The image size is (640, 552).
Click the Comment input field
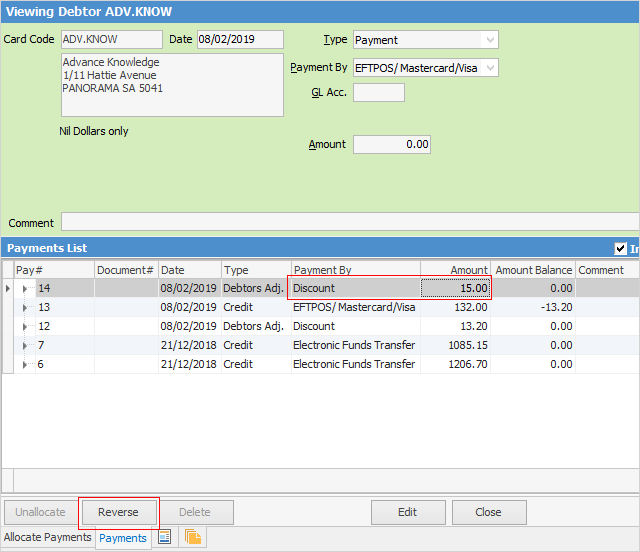350,222
